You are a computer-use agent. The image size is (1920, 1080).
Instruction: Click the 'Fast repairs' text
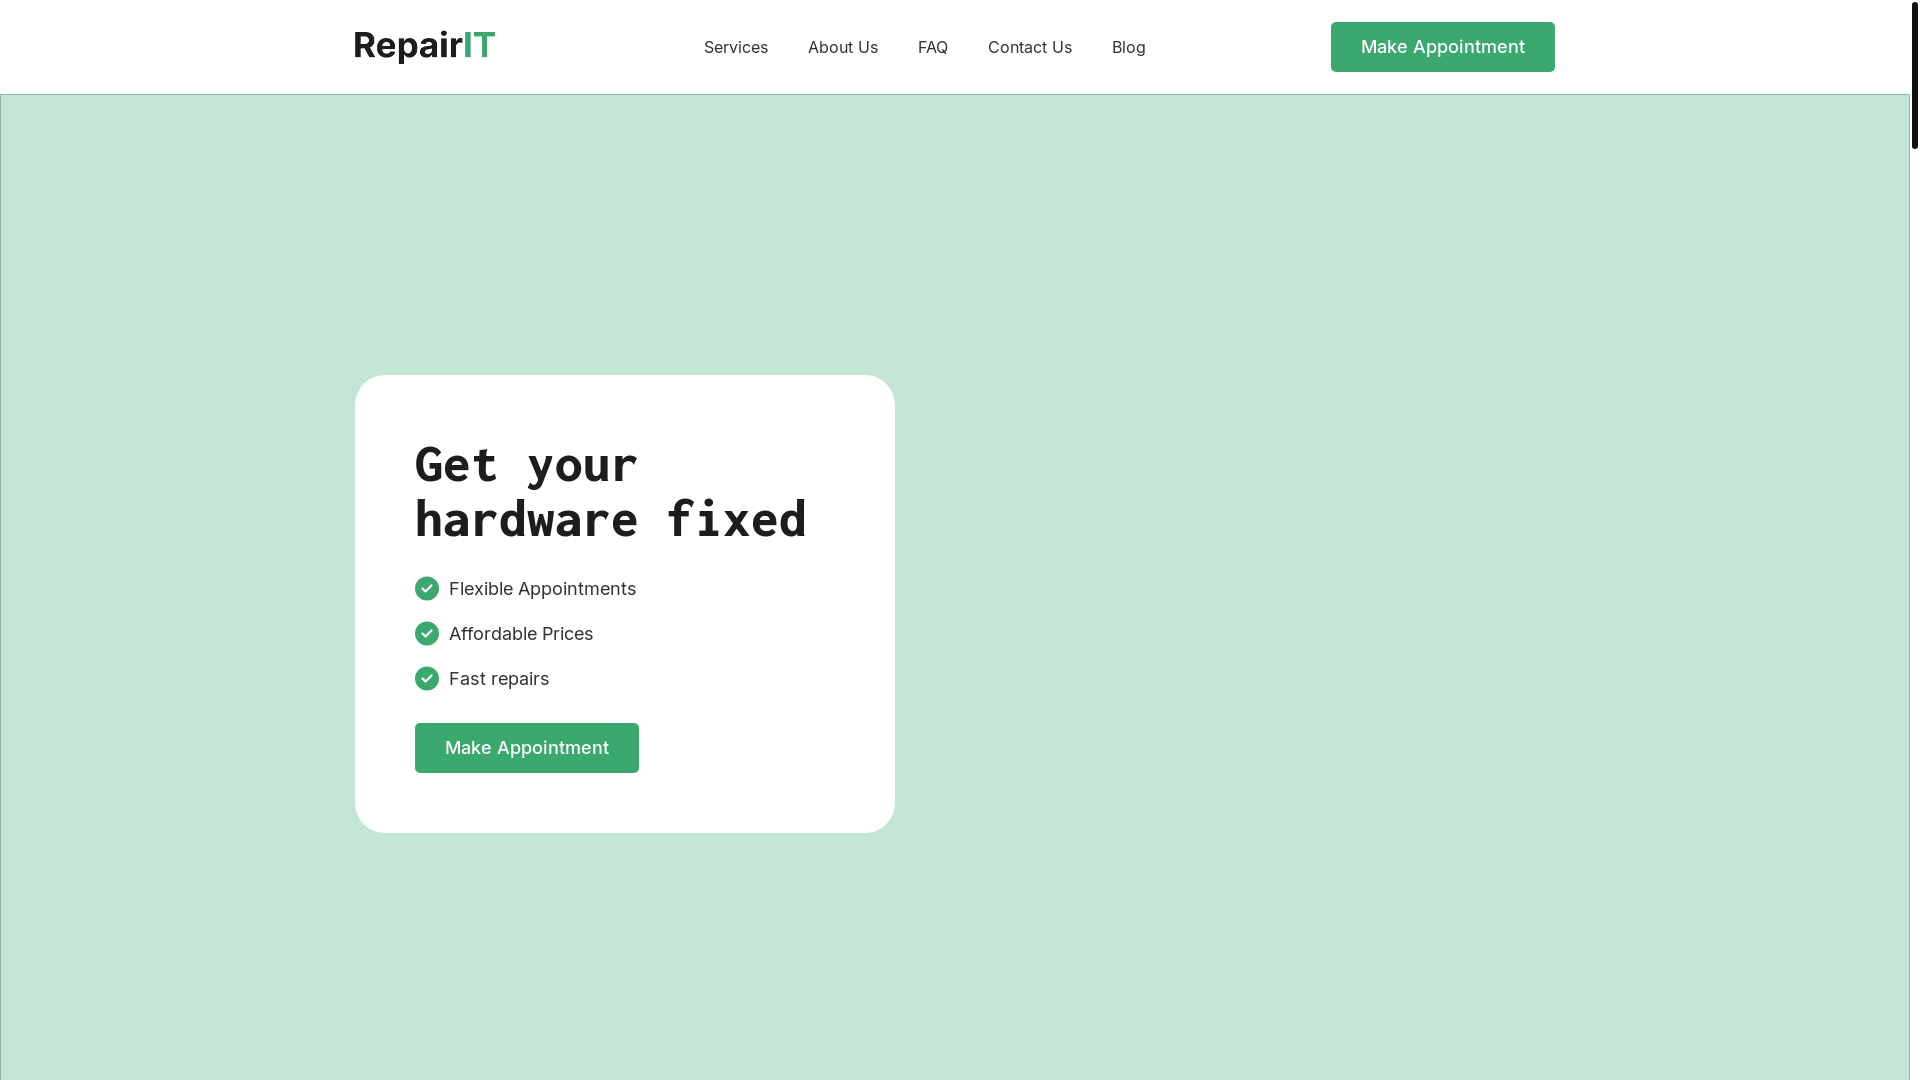click(x=499, y=679)
